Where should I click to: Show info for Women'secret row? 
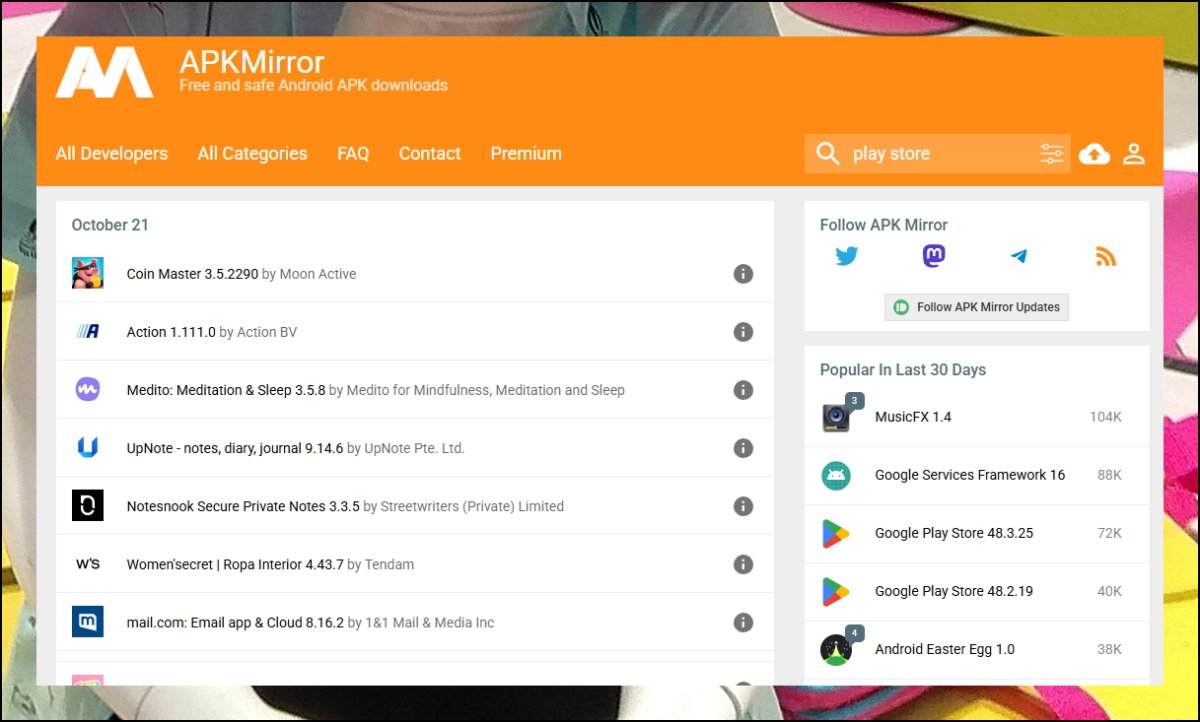(x=743, y=564)
